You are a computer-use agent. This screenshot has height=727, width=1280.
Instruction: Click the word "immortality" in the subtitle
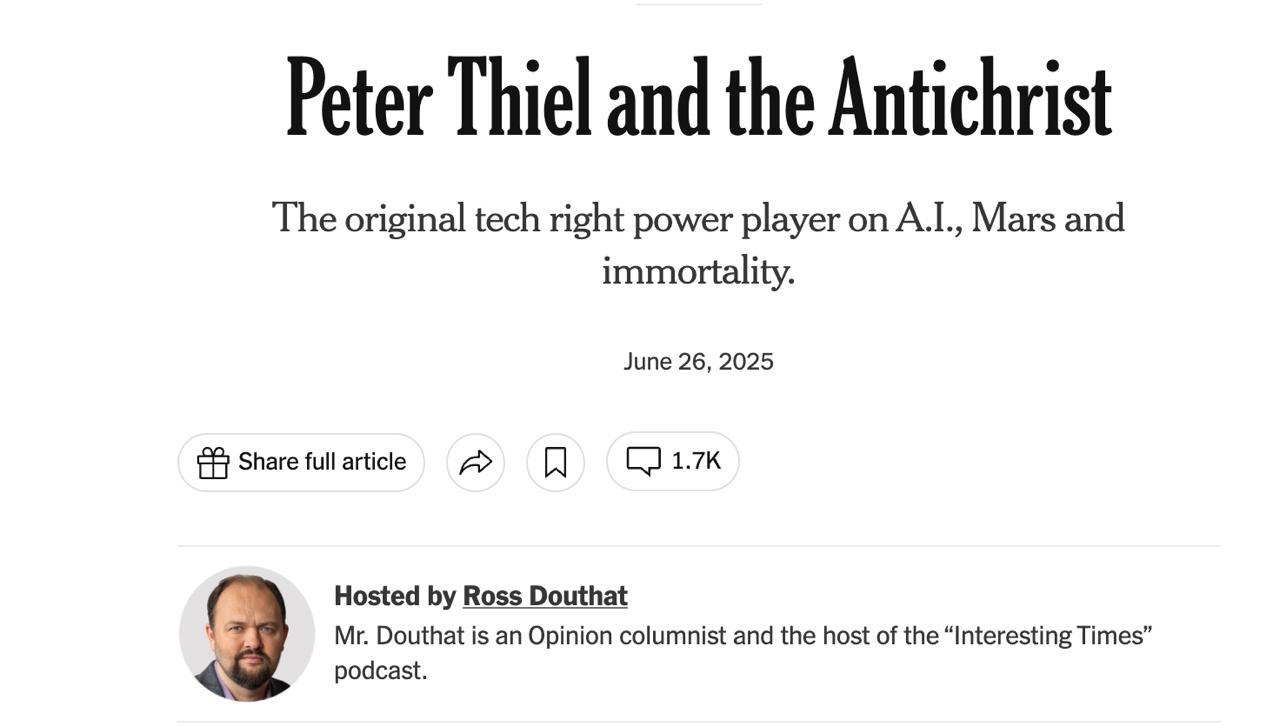click(x=697, y=271)
